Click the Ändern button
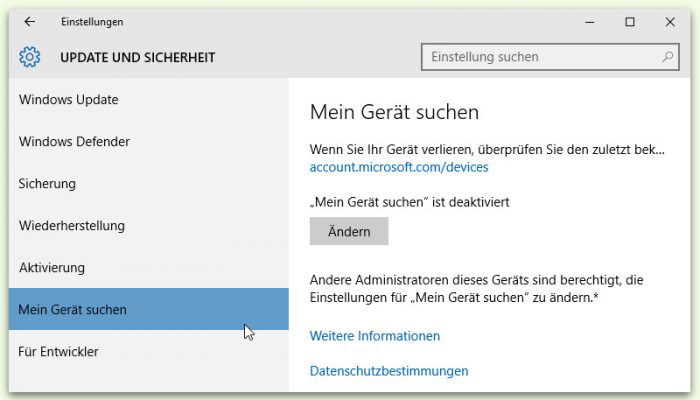This screenshot has height=400, width=700. click(349, 231)
